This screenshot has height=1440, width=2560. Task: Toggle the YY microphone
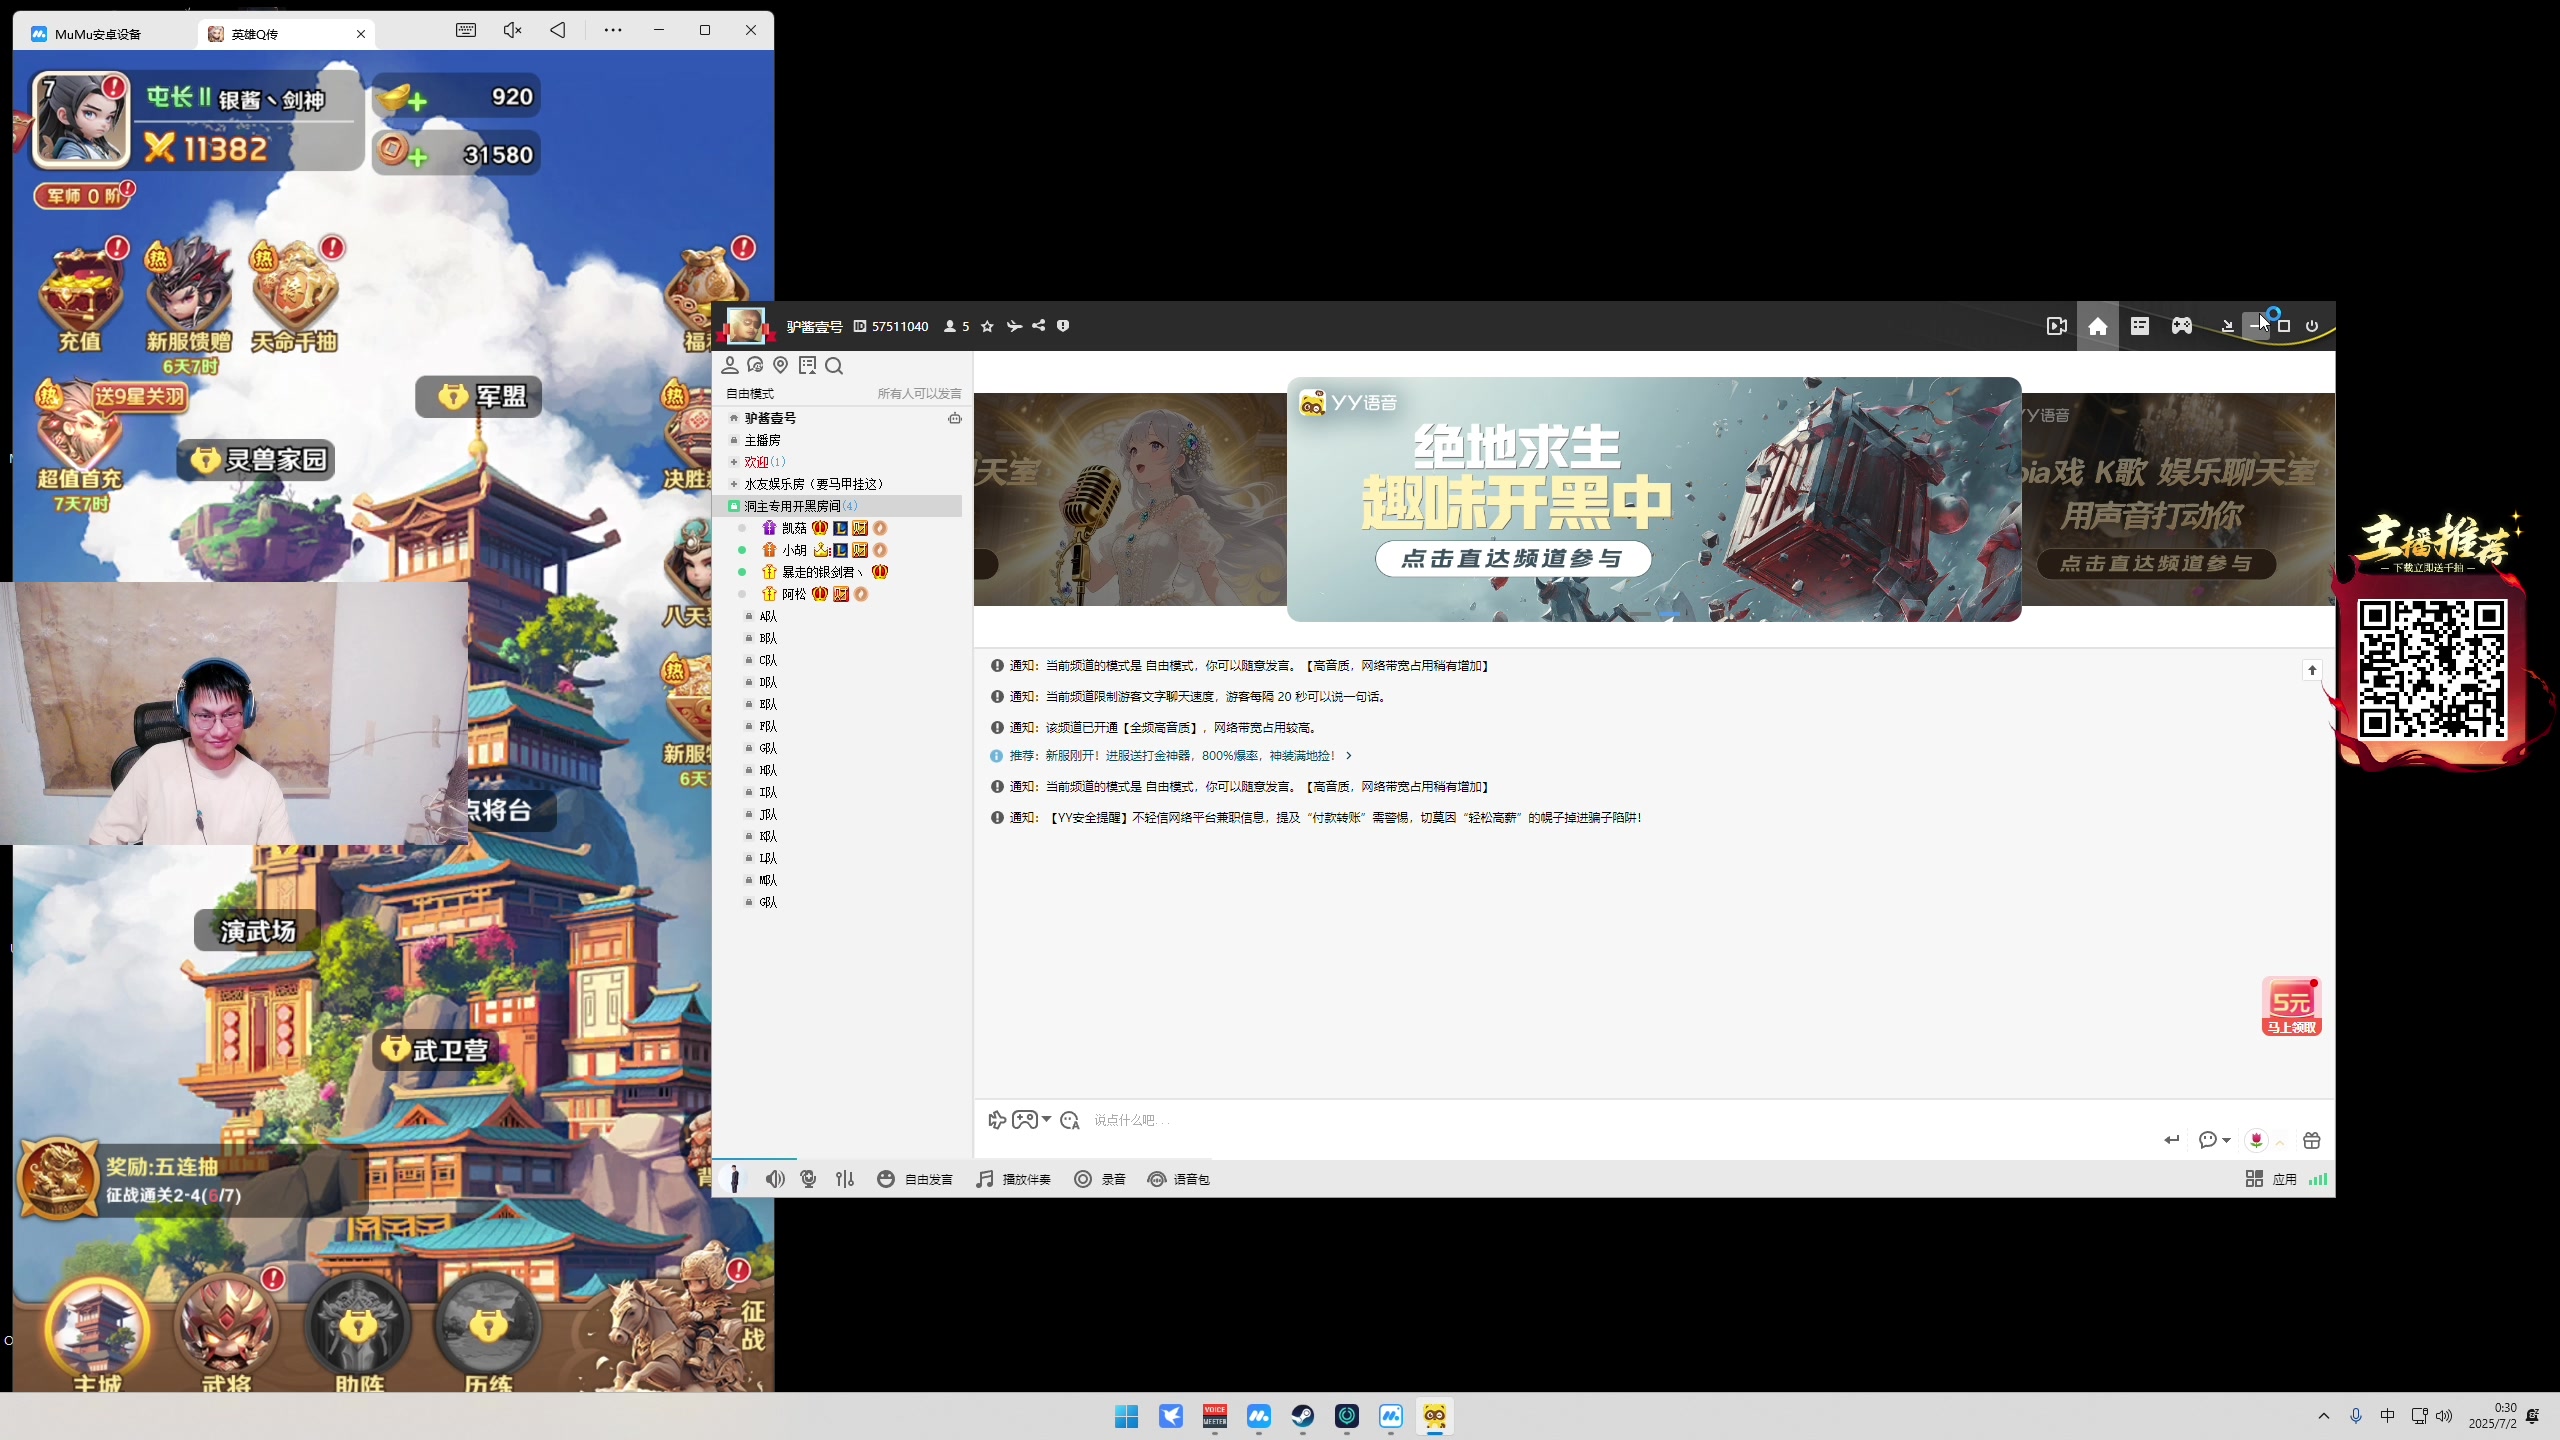[x=809, y=1179]
